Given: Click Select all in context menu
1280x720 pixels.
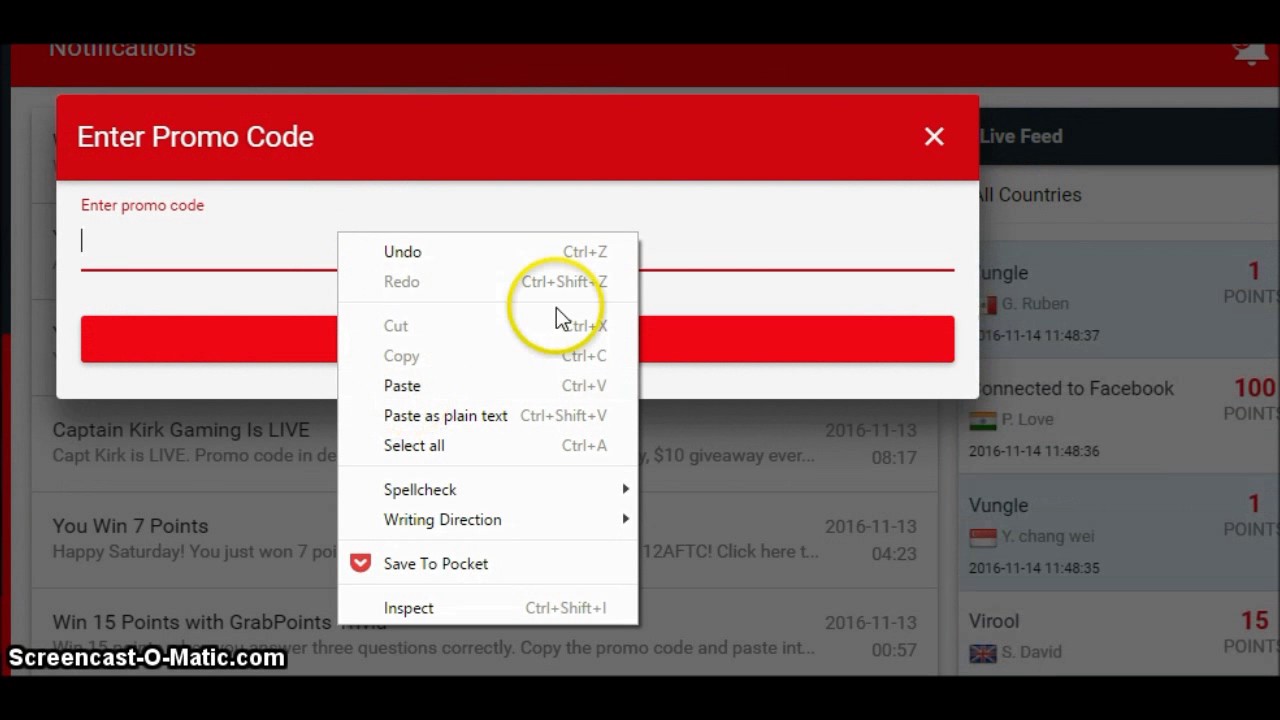Looking at the screenshot, I should click(x=414, y=446).
